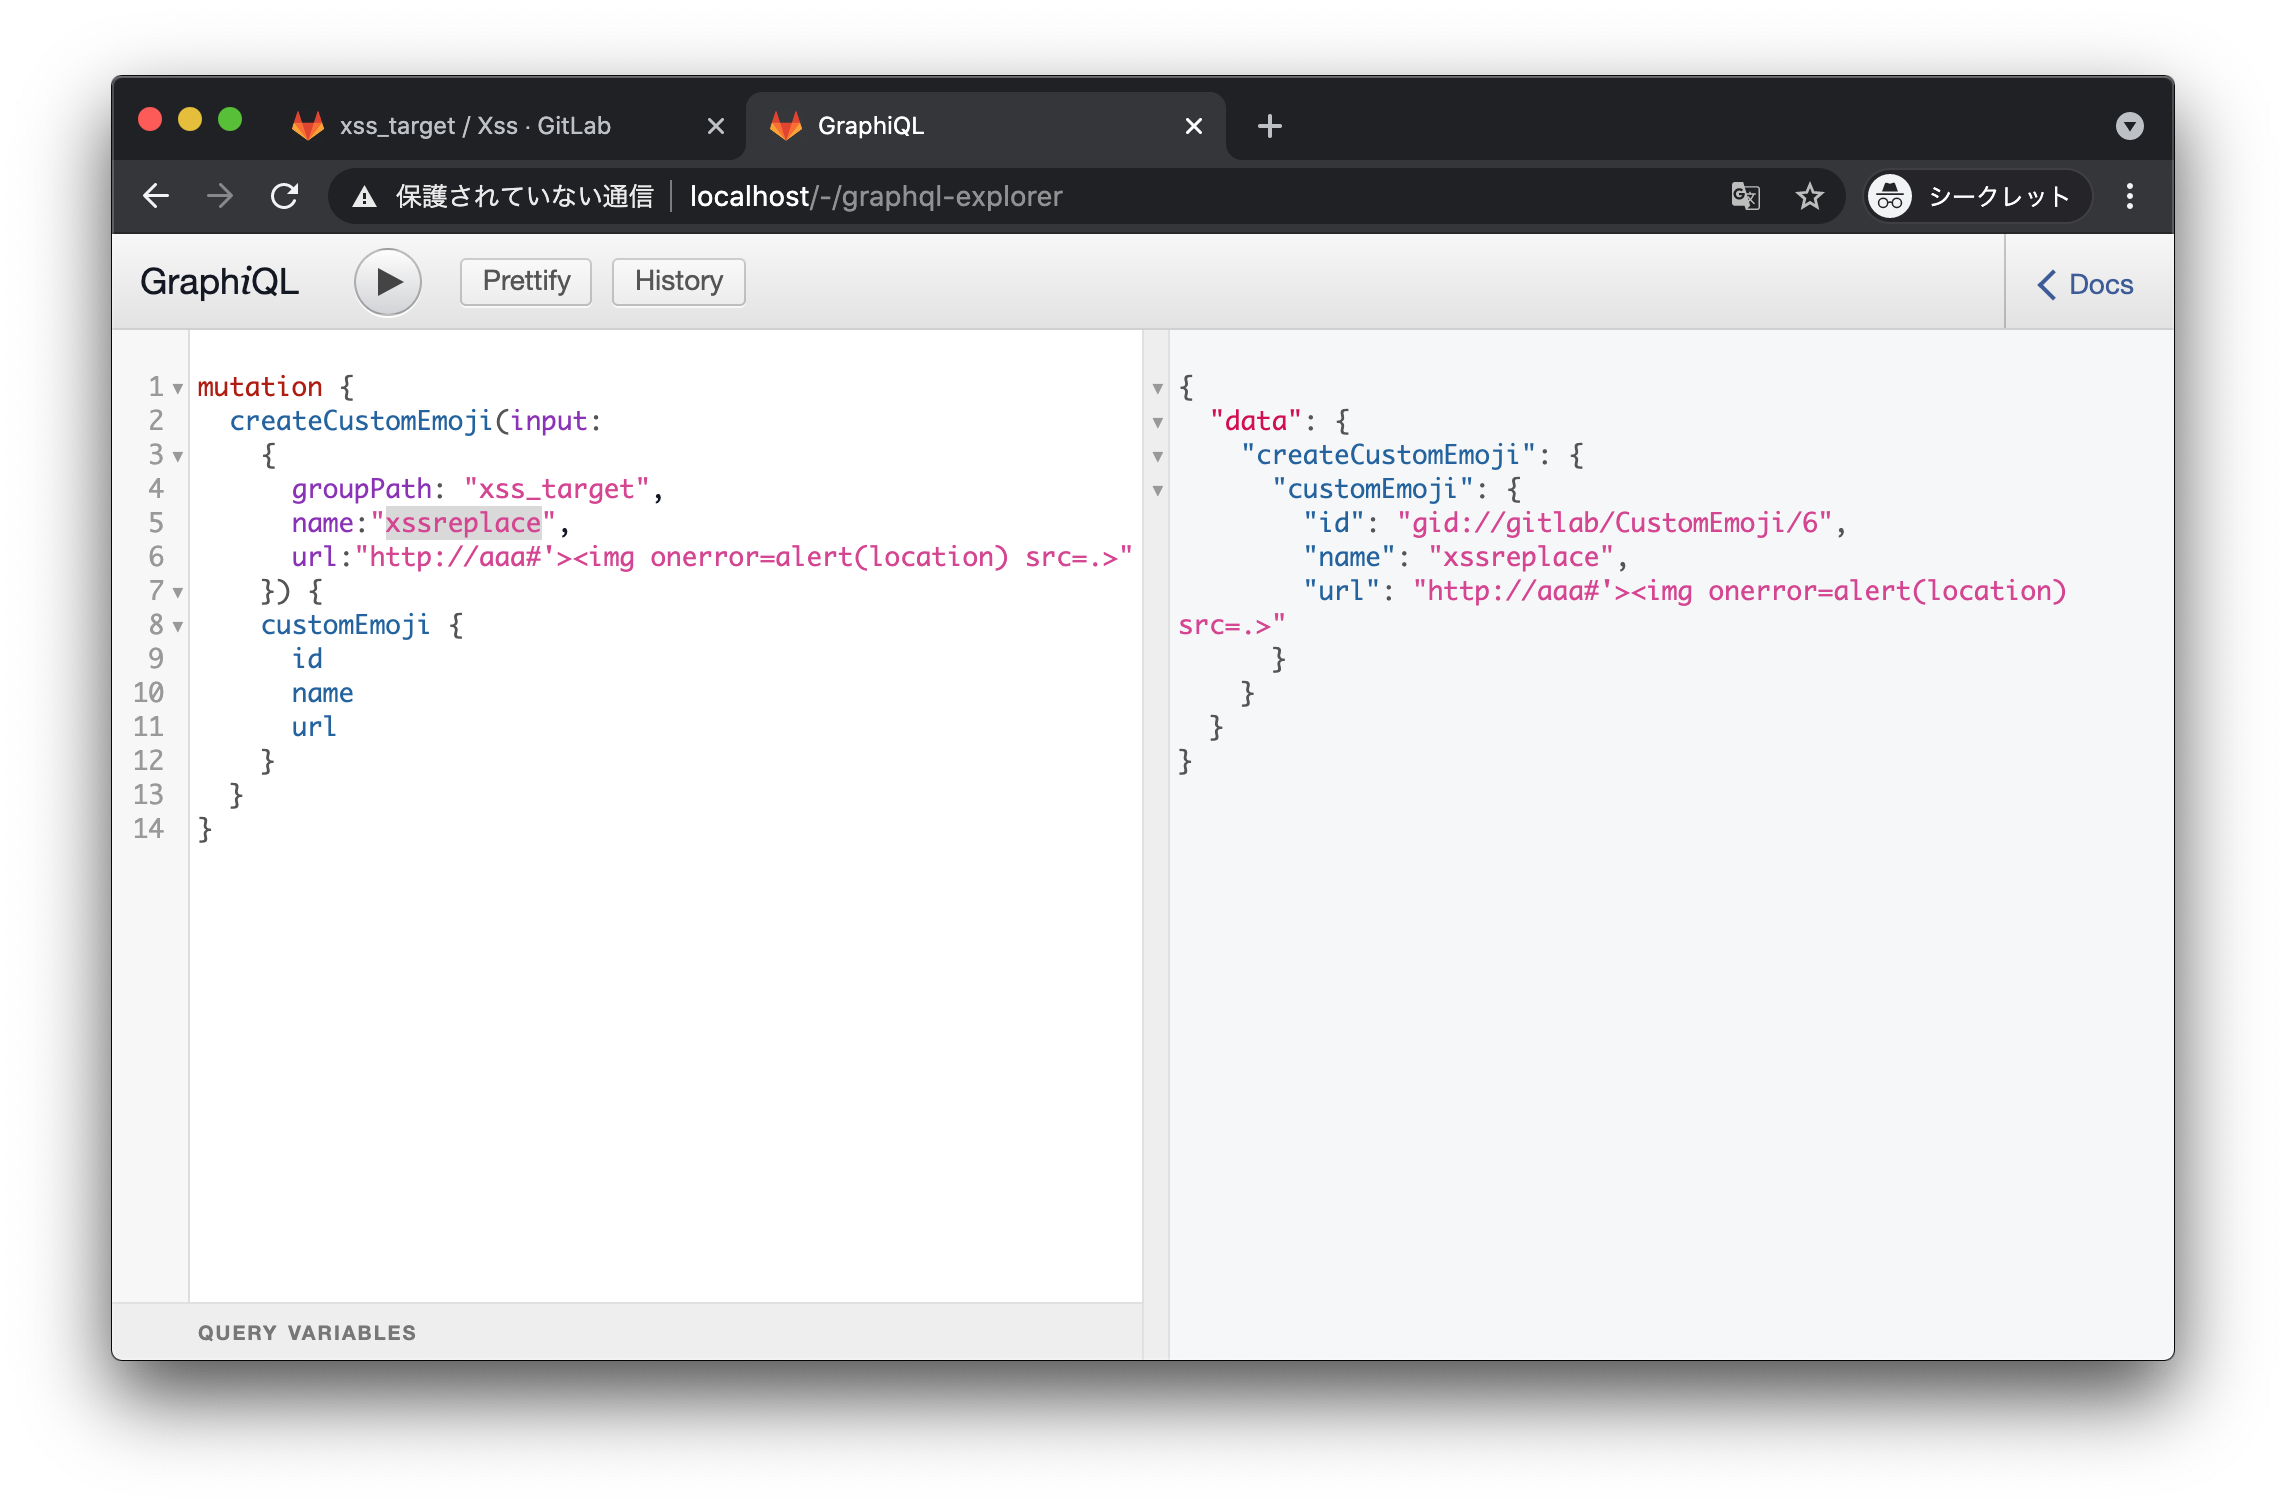Click the groupPath argument in the query
This screenshot has height=1508, width=2286.
pyautogui.click(x=361, y=489)
